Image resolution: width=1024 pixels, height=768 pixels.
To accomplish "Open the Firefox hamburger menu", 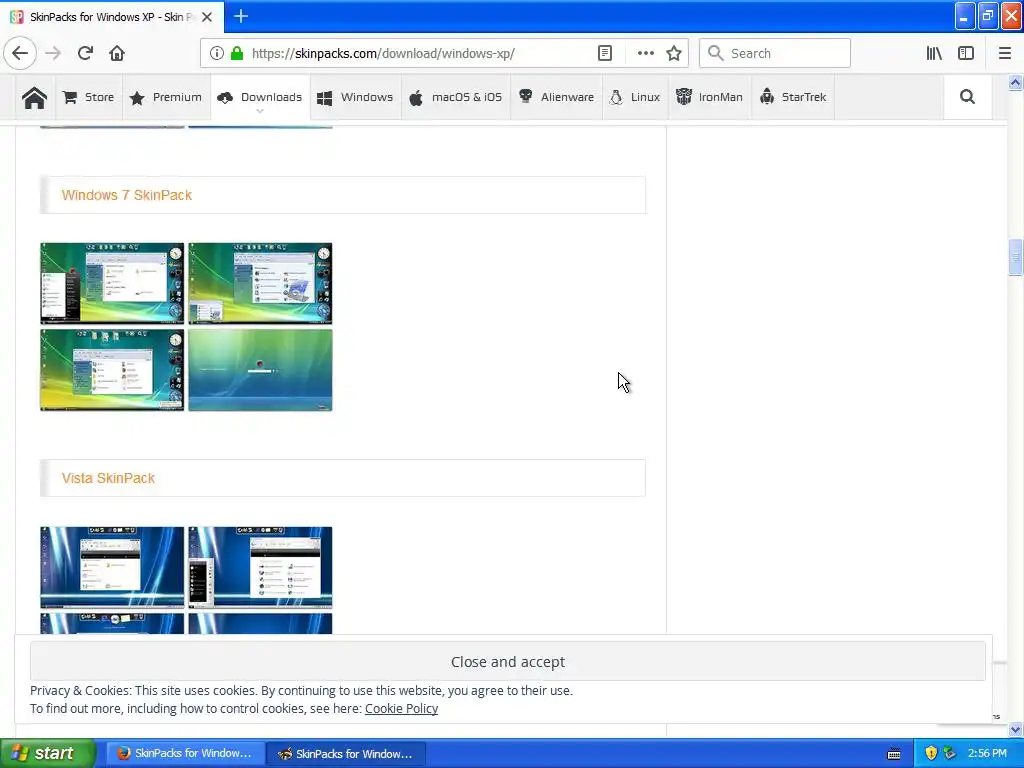I will coord(1005,53).
